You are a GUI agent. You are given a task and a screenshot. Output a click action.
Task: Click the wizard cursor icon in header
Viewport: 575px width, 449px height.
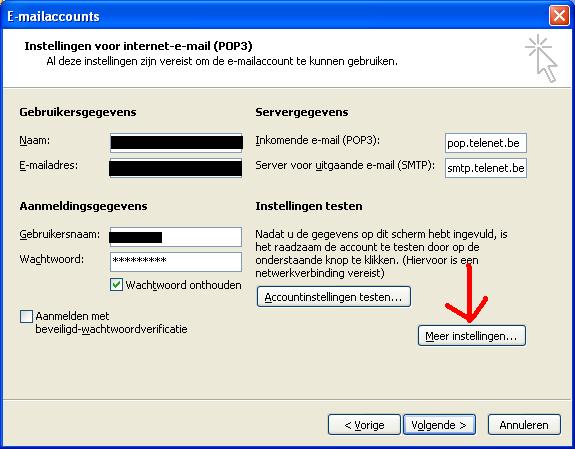tap(542, 58)
